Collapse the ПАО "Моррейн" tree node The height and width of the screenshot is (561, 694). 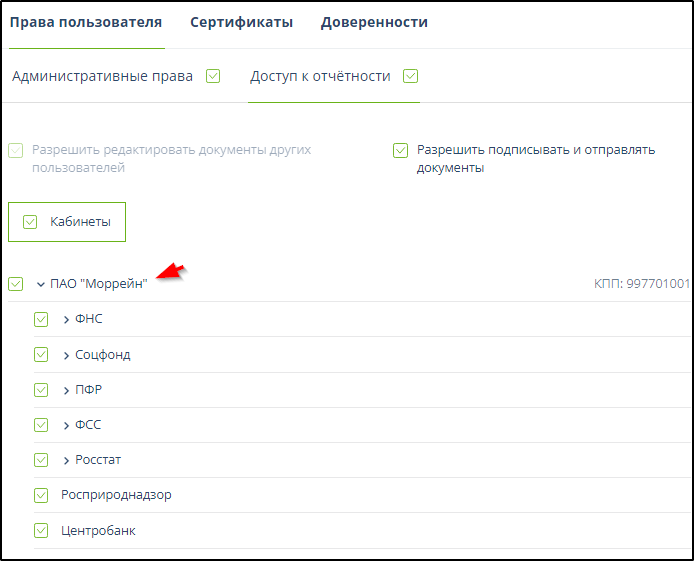click(41, 284)
